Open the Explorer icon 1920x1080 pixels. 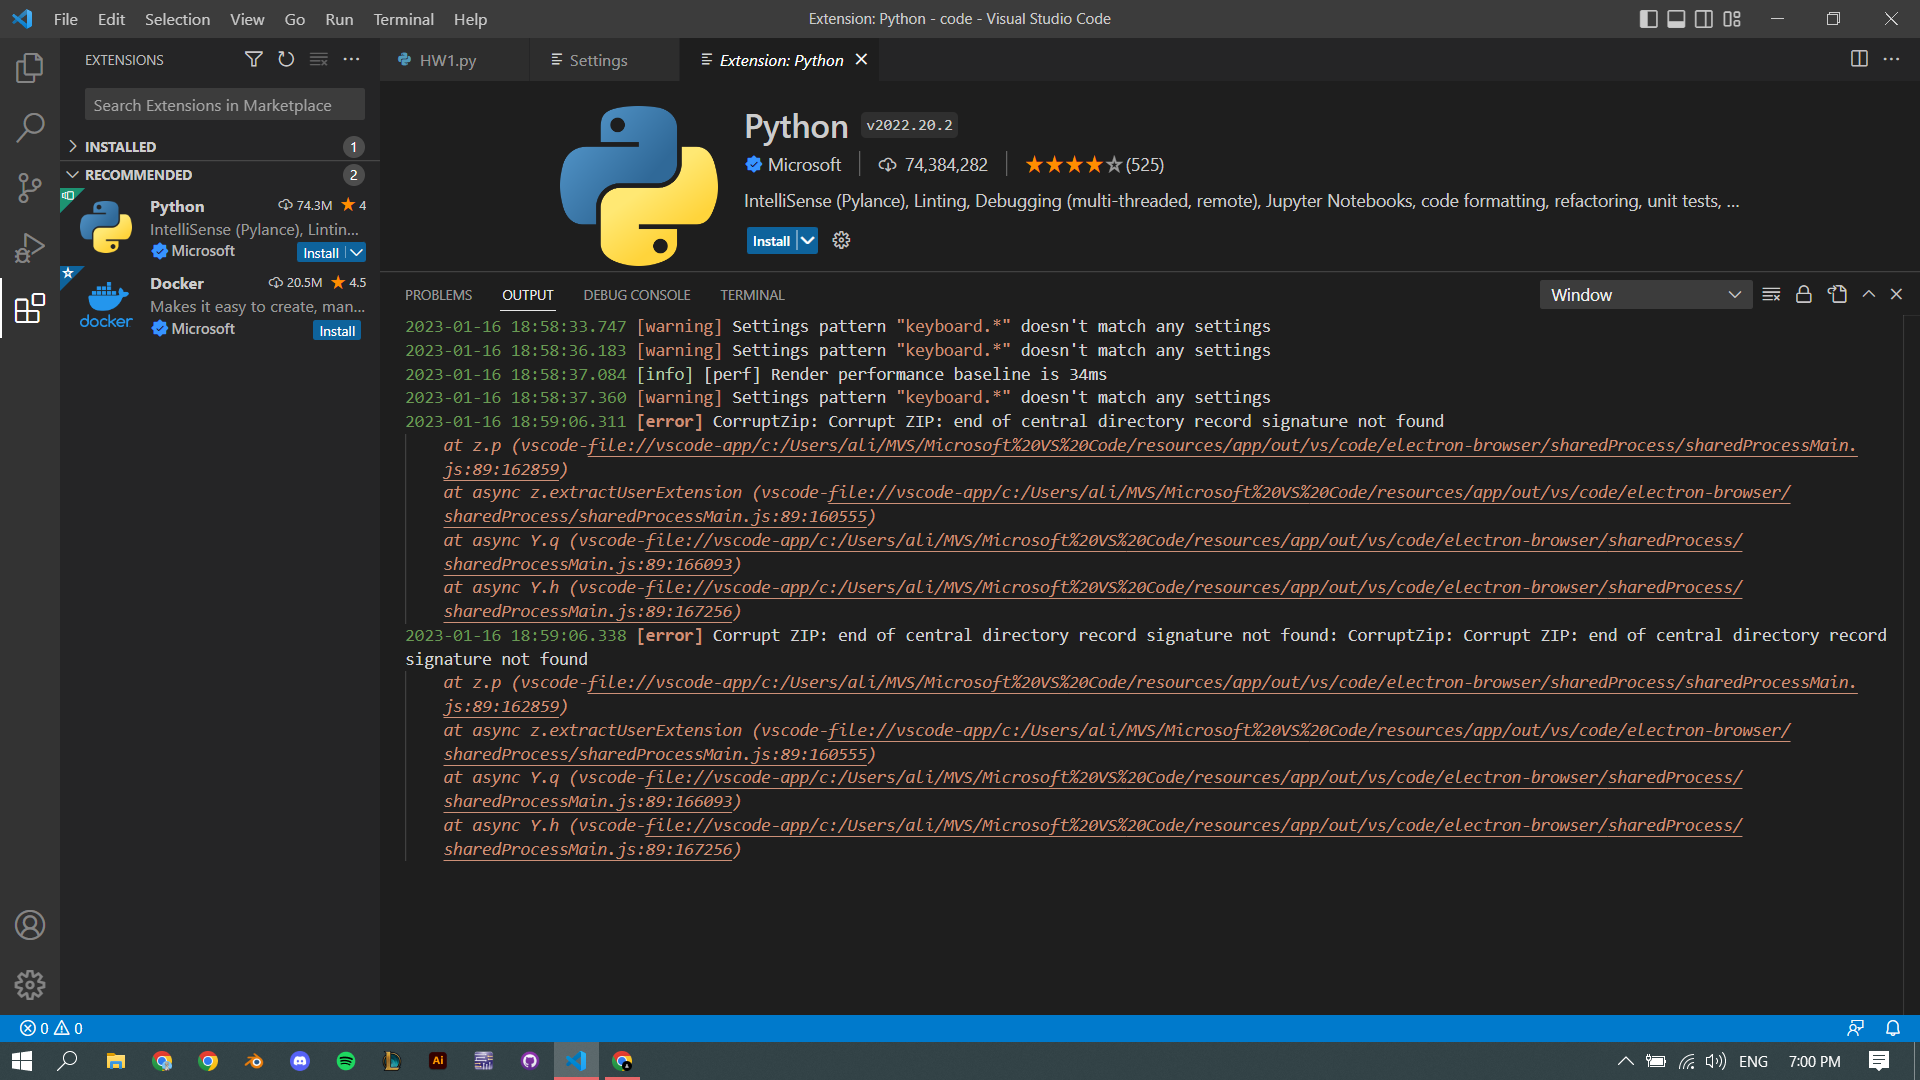[29, 68]
